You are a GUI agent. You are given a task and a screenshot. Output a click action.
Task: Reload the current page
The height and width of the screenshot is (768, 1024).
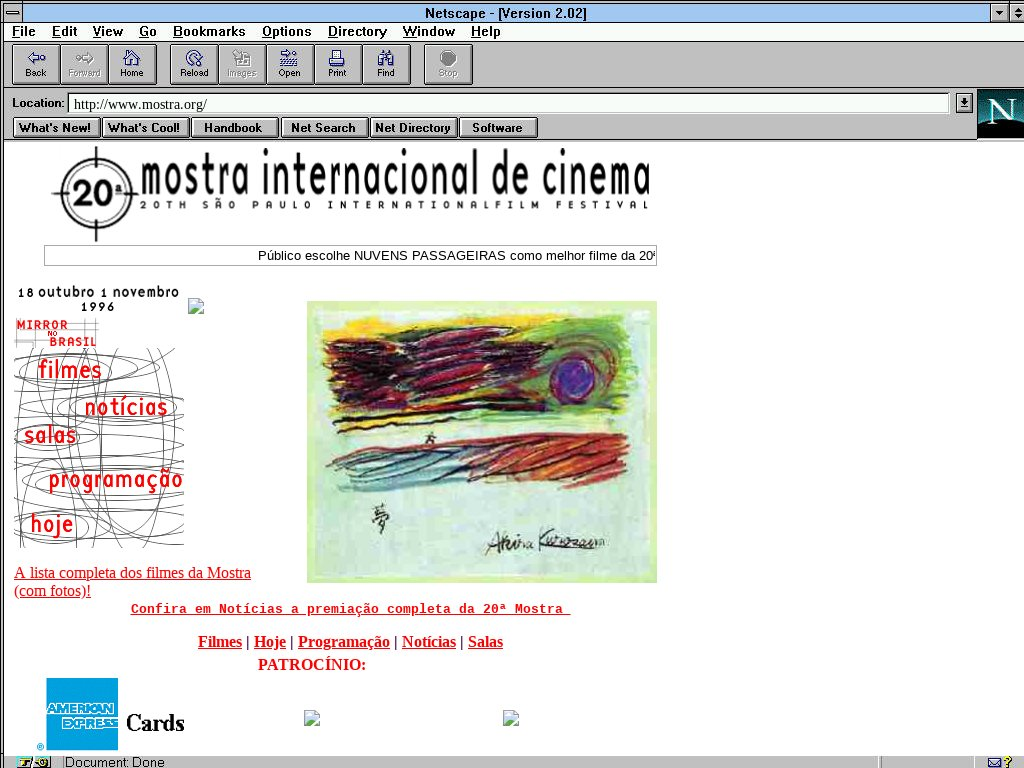(x=194, y=64)
